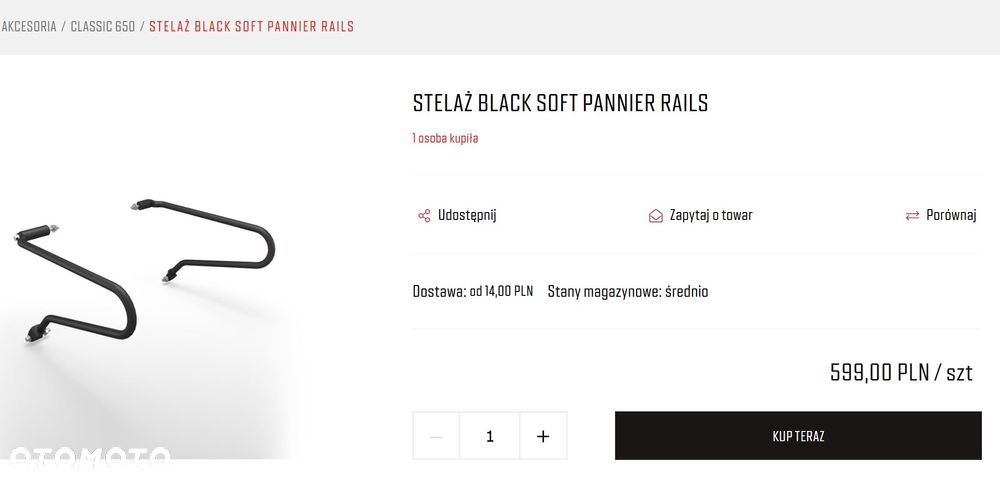Go to the AKCESORIA breadcrumb

[x=29, y=27]
